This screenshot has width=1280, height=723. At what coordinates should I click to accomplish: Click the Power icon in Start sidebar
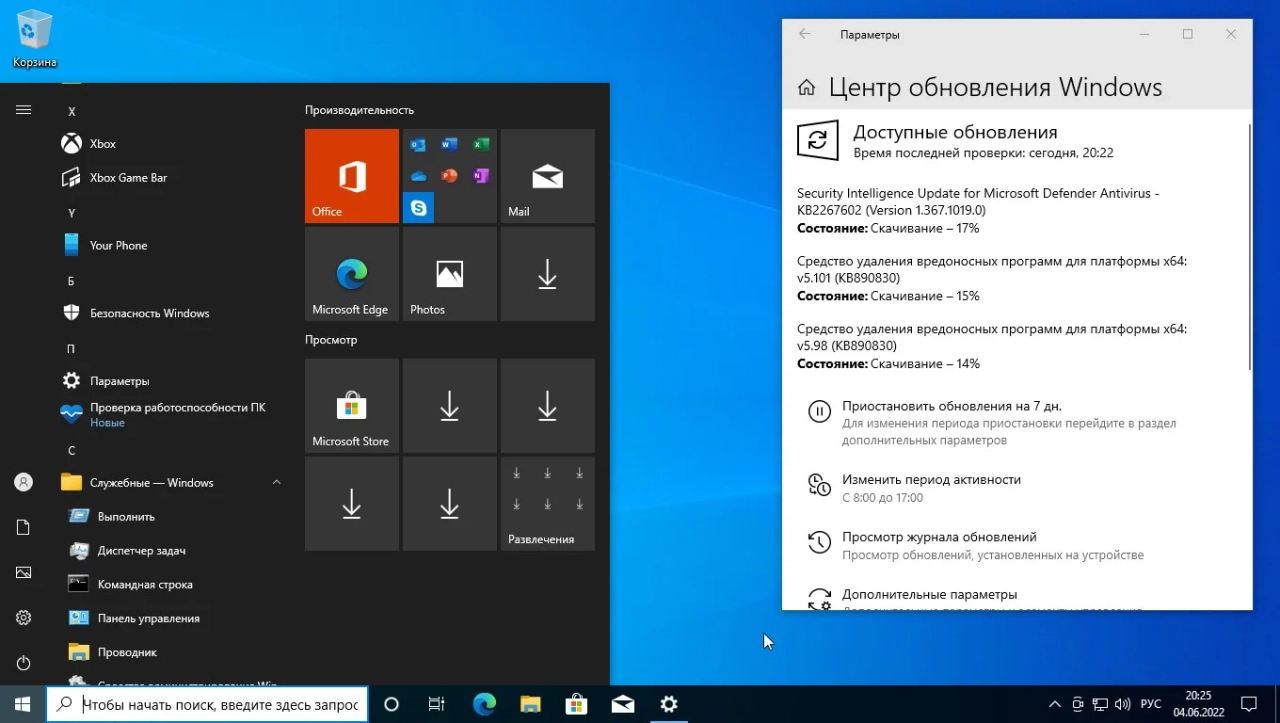pos(23,663)
